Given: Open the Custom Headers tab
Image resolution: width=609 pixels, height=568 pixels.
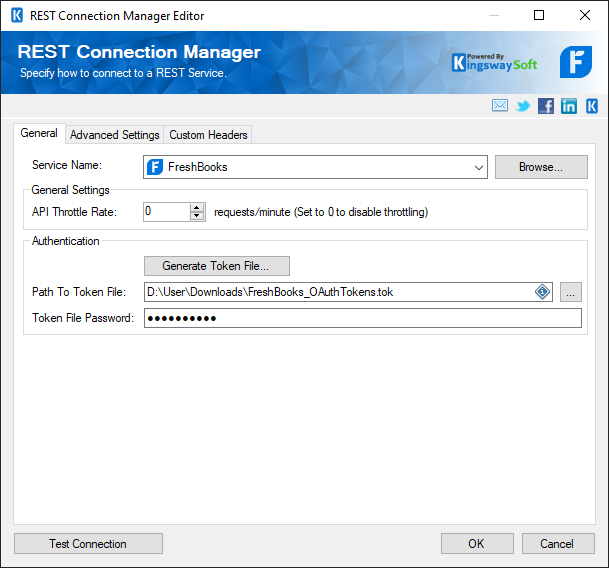Looking at the screenshot, I should (208, 135).
